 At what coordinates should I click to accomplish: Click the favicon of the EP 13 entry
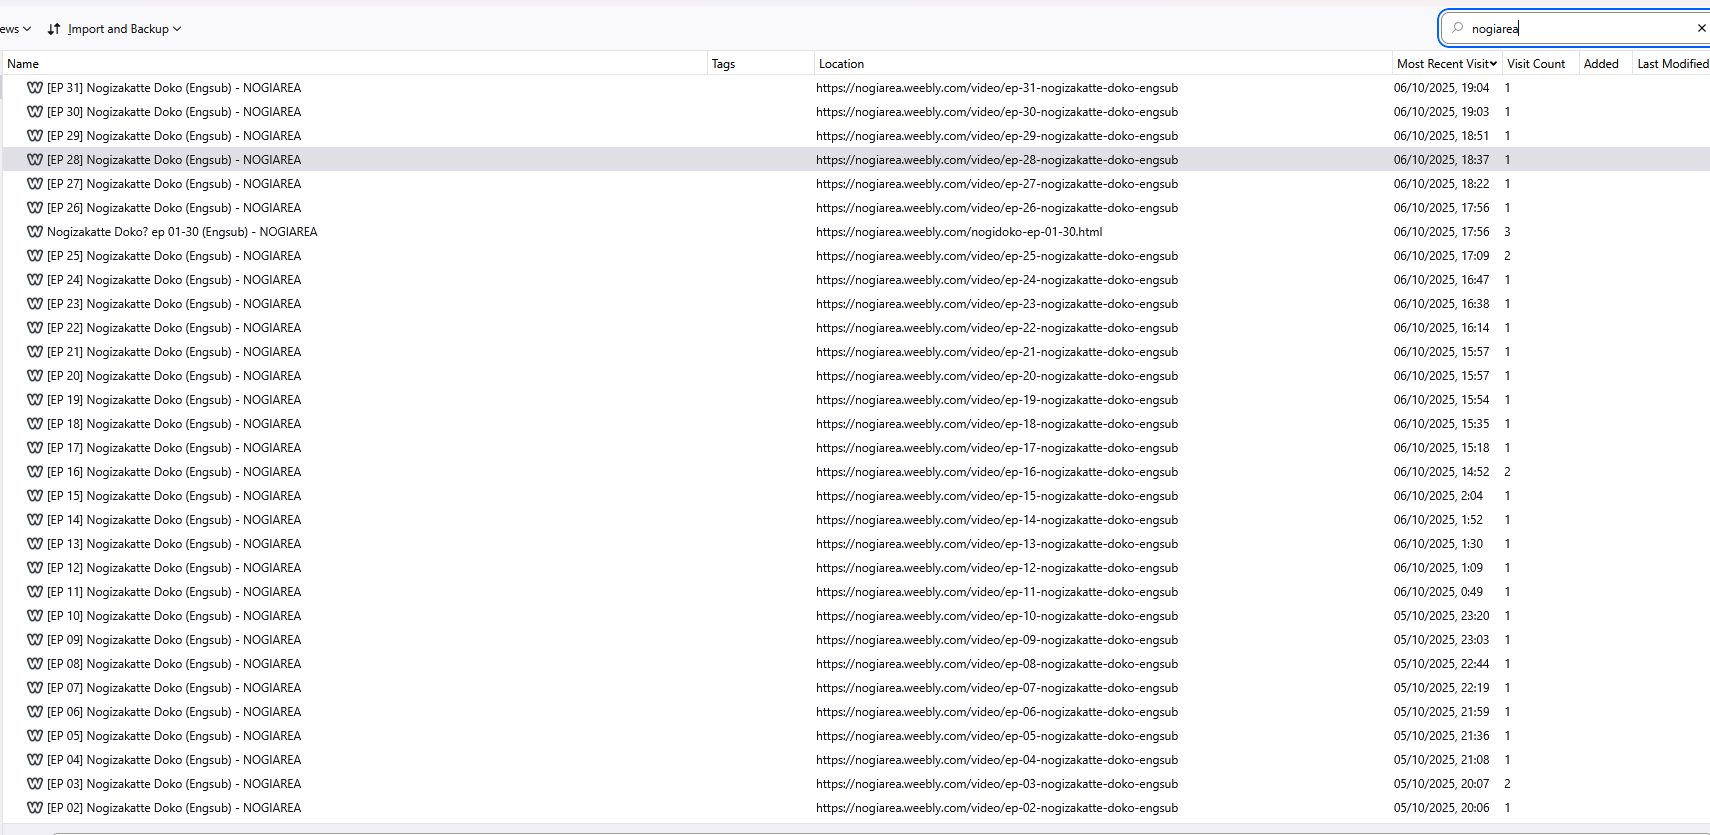click(35, 544)
